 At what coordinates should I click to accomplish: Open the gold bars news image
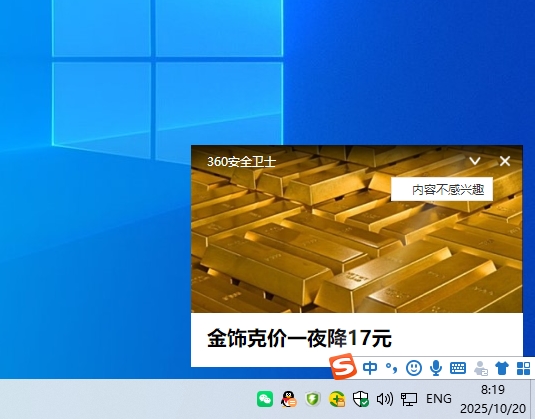(x=357, y=229)
